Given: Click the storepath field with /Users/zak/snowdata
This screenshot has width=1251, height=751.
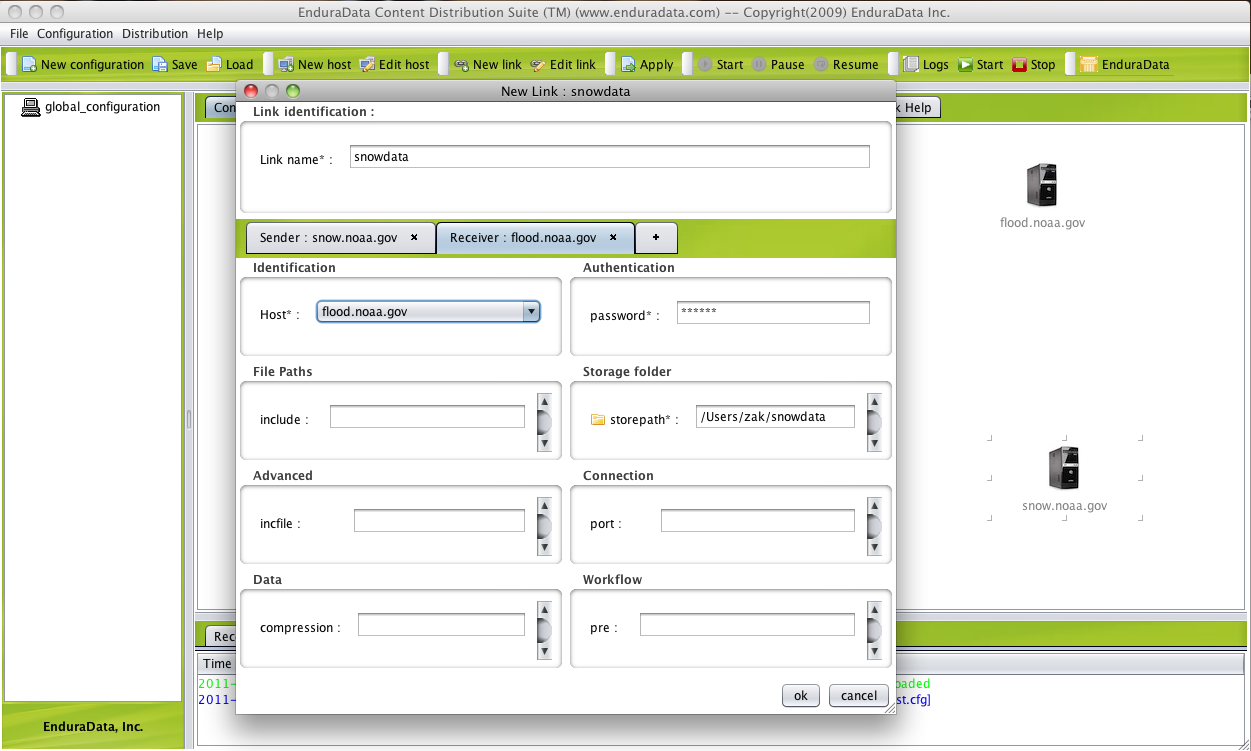Looking at the screenshot, I should tap(775, 417).
